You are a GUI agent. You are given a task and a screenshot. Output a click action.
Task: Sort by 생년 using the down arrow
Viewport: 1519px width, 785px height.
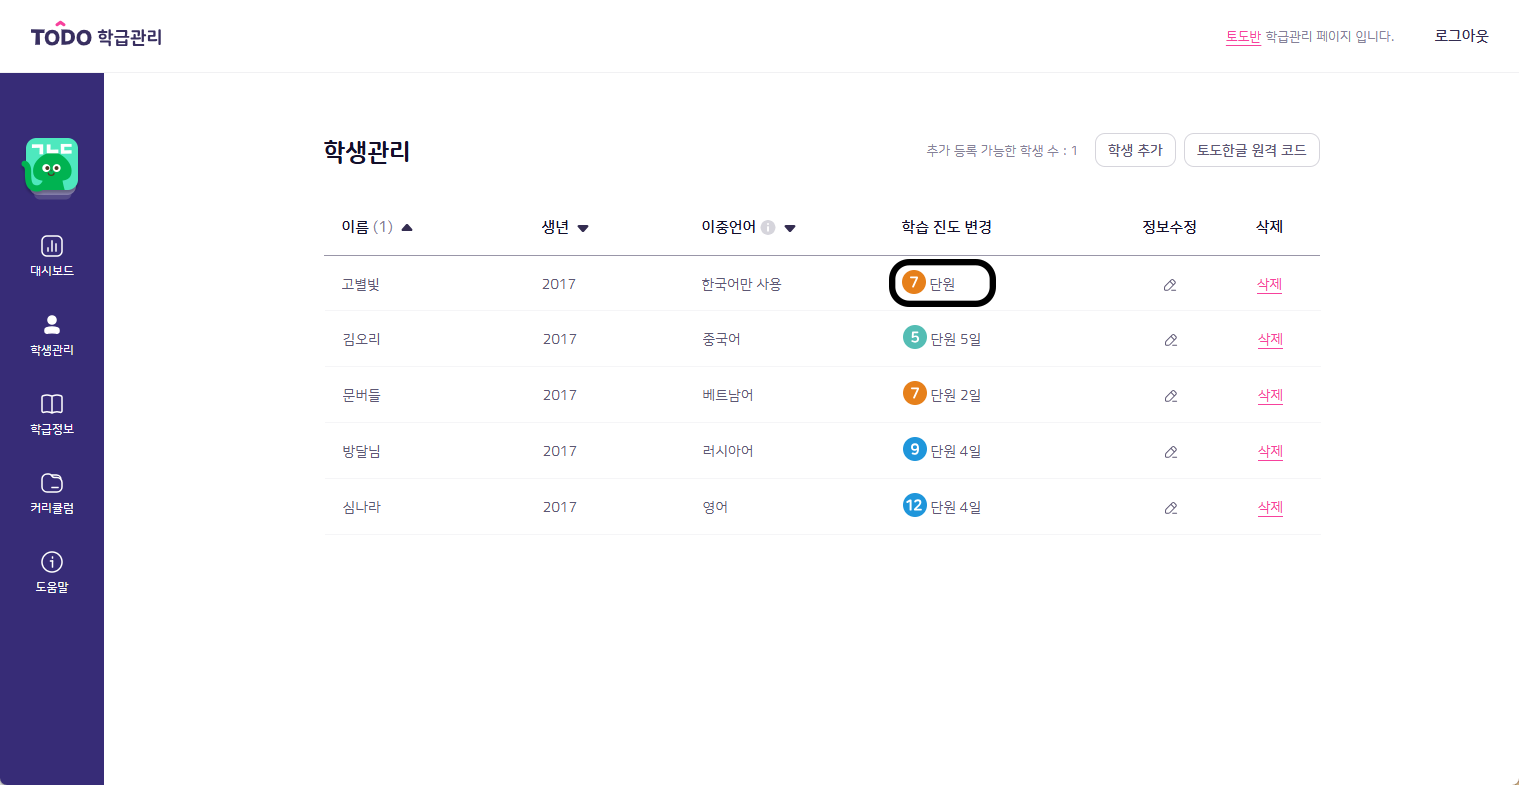583,229
